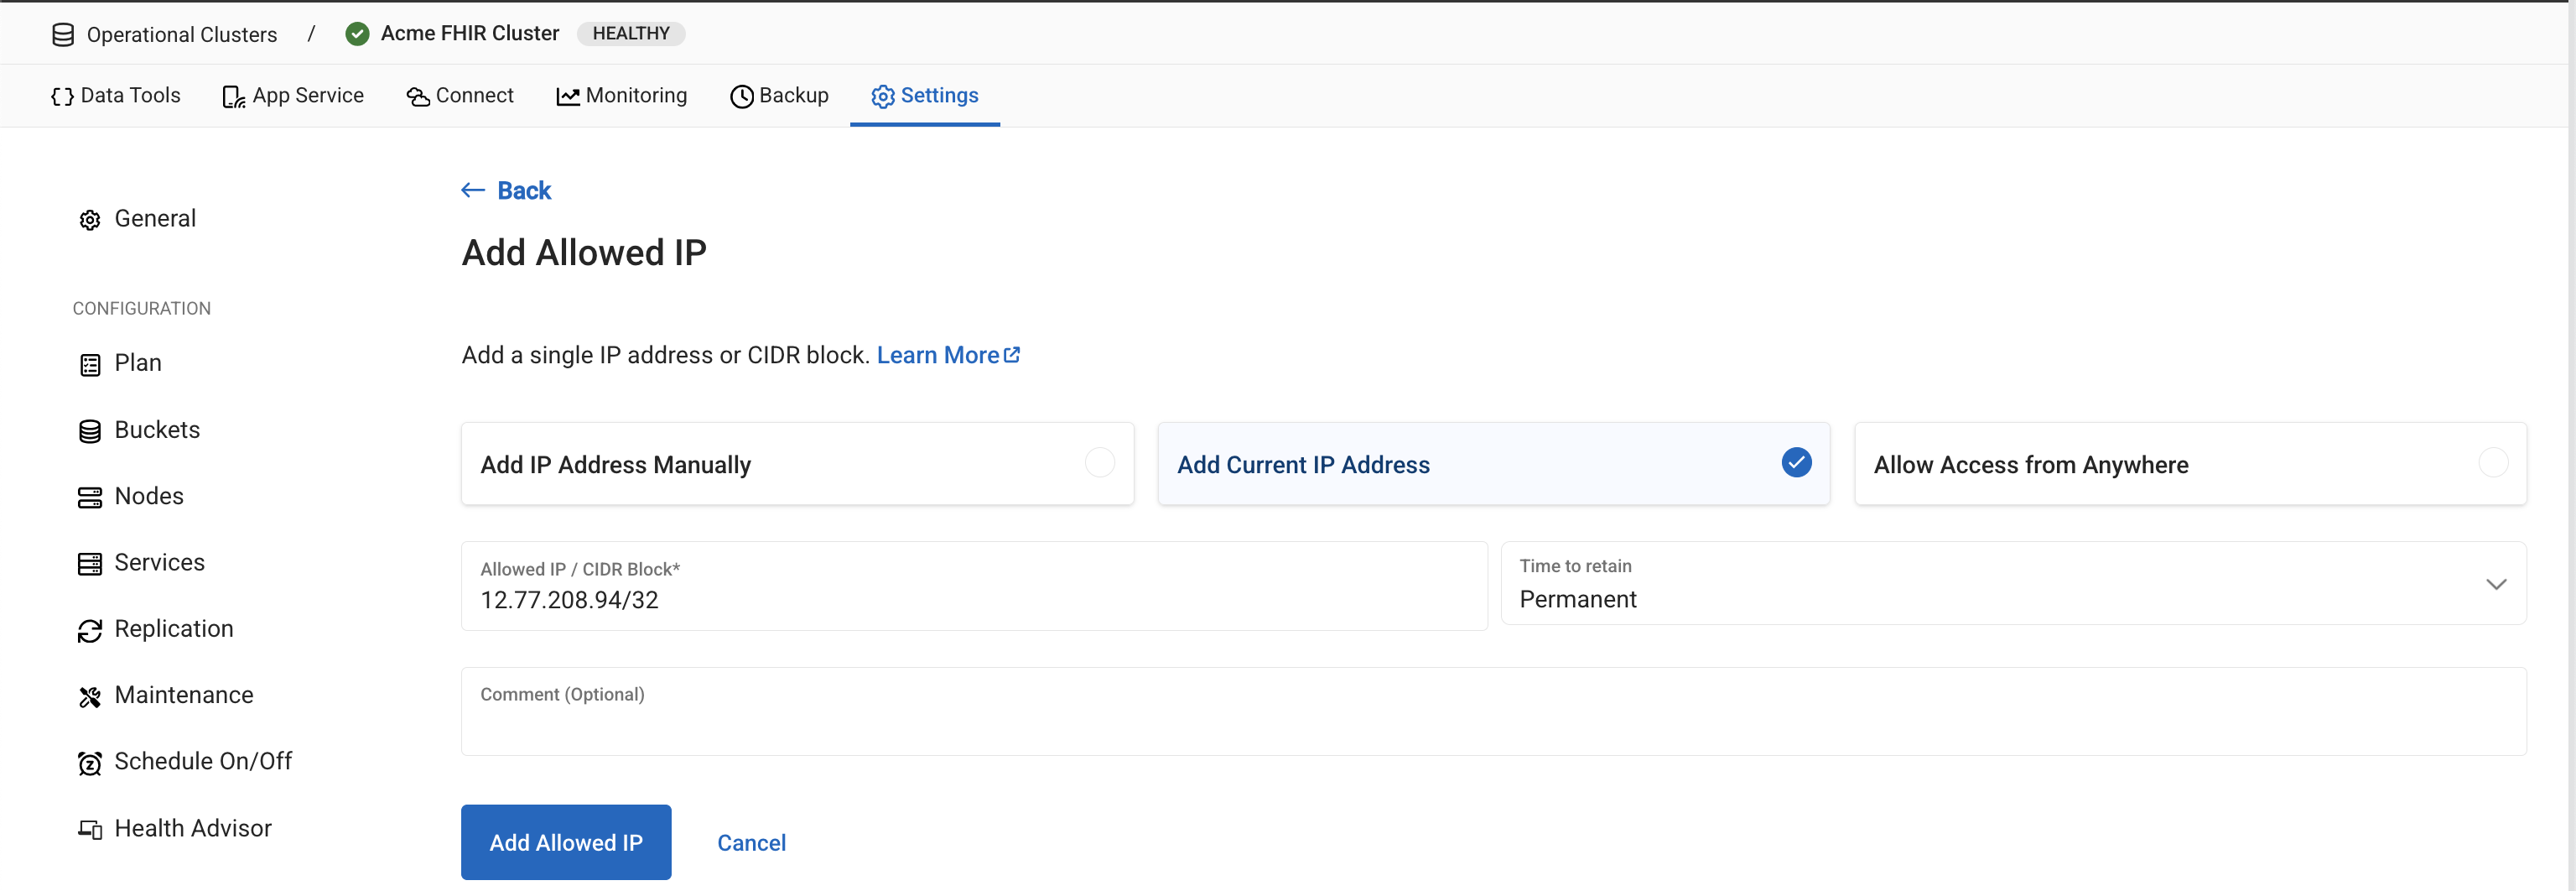This screenshot has width=2576, height=891.
Task: Select the Data Tools braces icon
Action: point(60,96)
